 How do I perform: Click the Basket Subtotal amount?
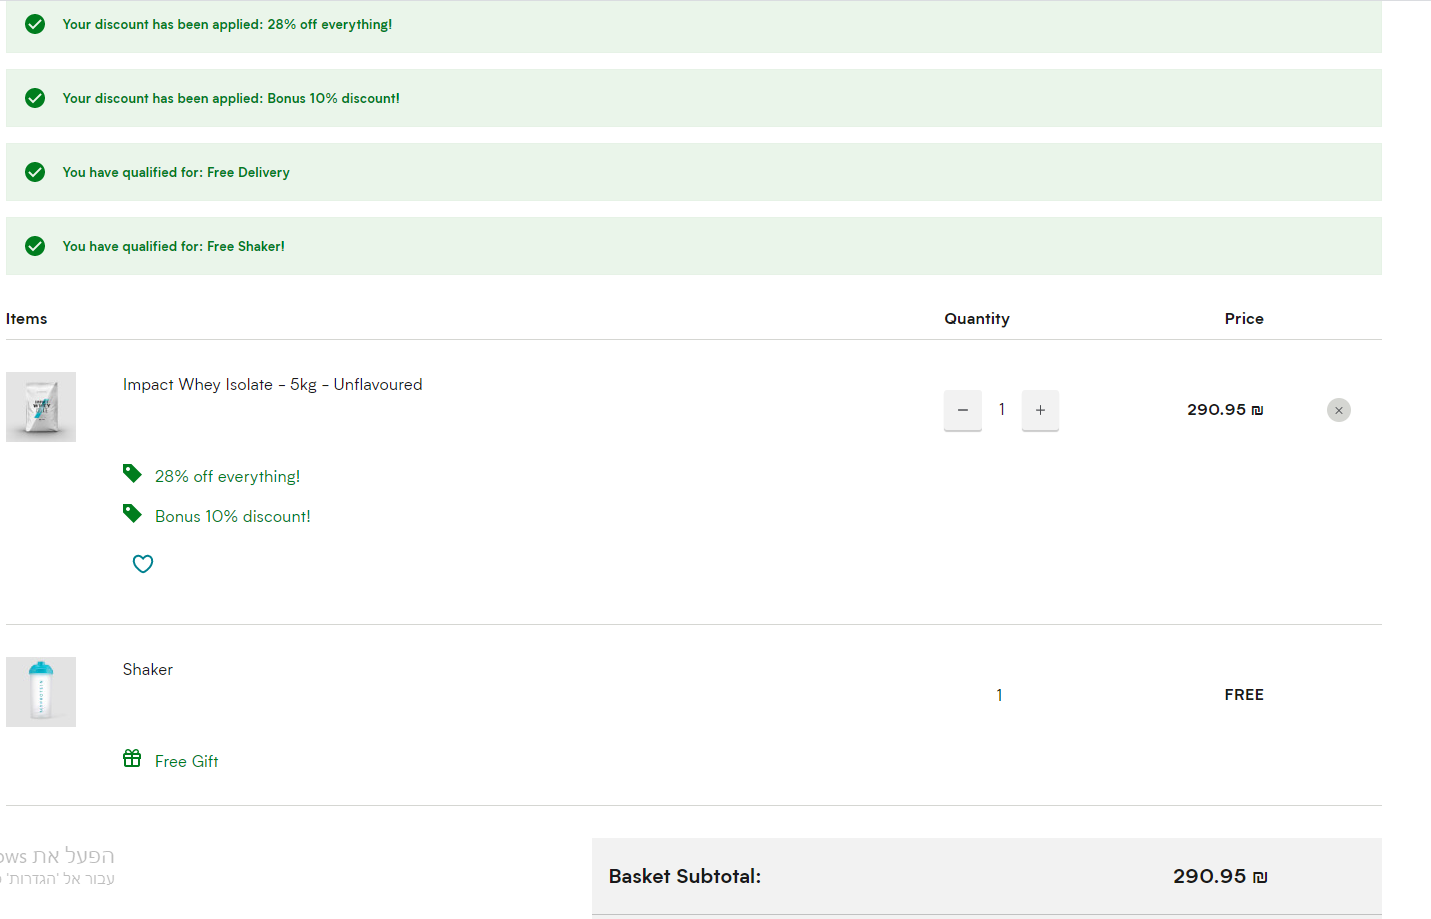tap(1219, 876)
